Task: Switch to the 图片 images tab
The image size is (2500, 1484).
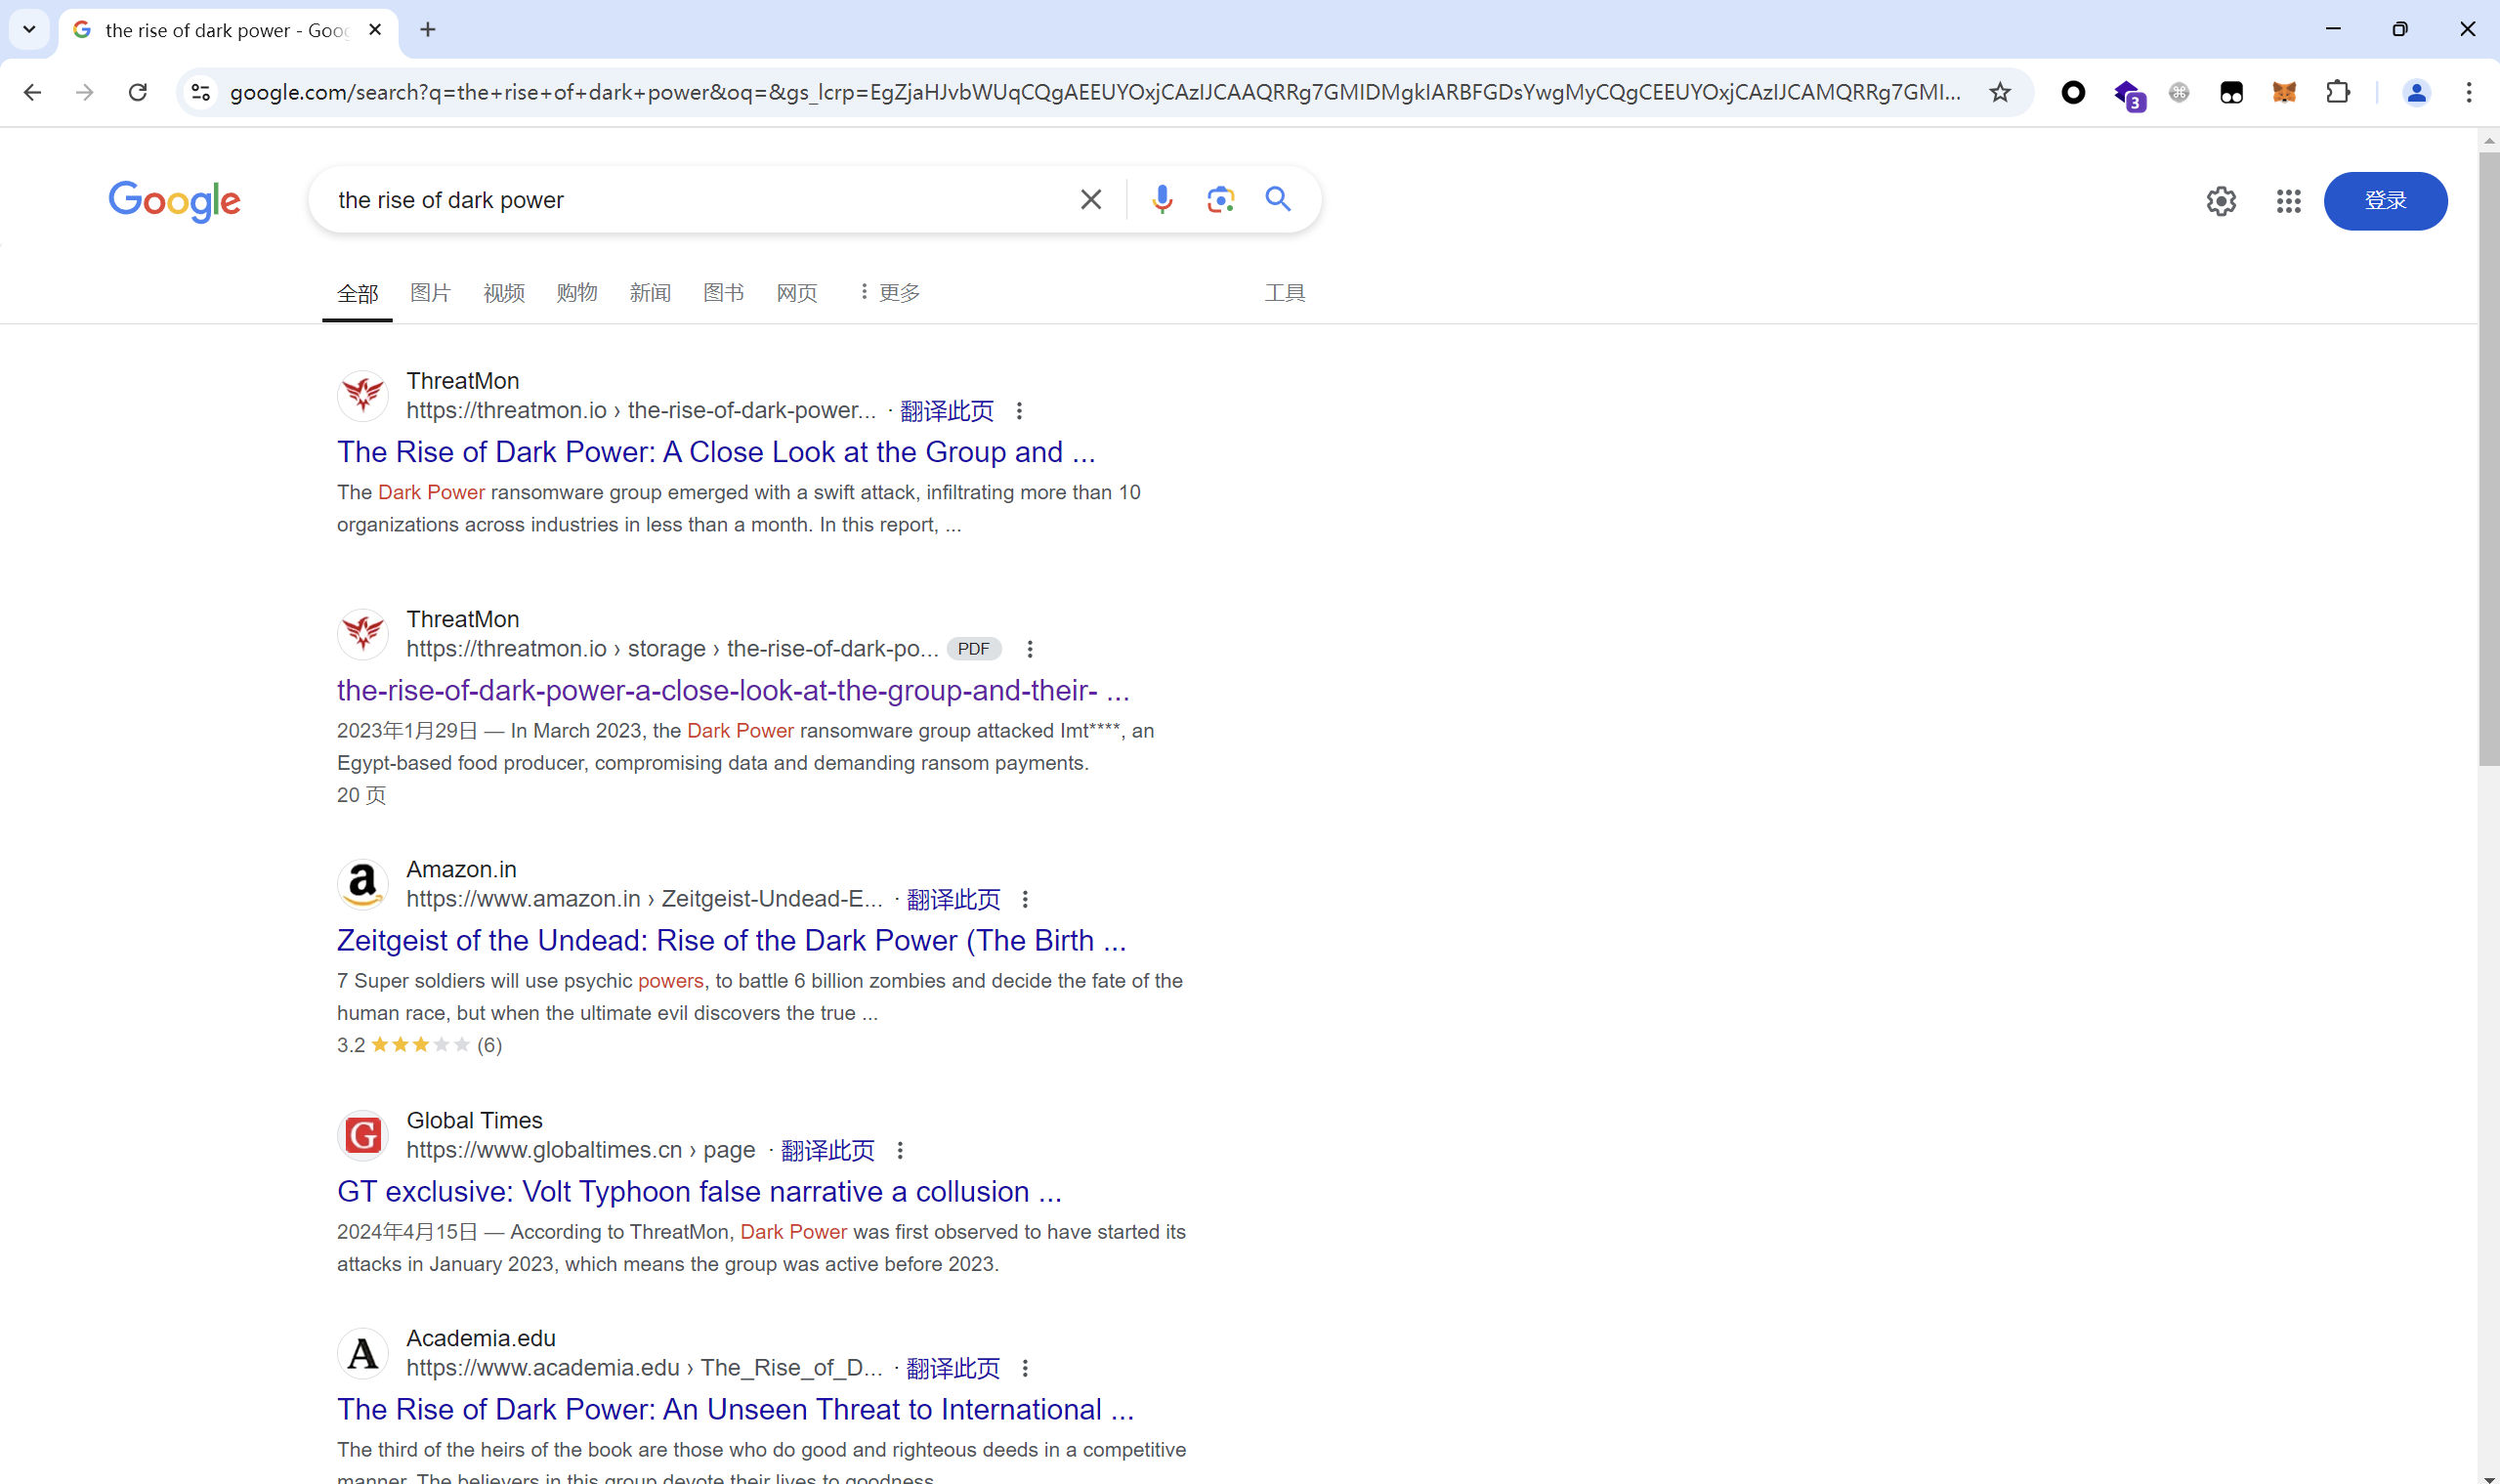Action: point(430,293)
